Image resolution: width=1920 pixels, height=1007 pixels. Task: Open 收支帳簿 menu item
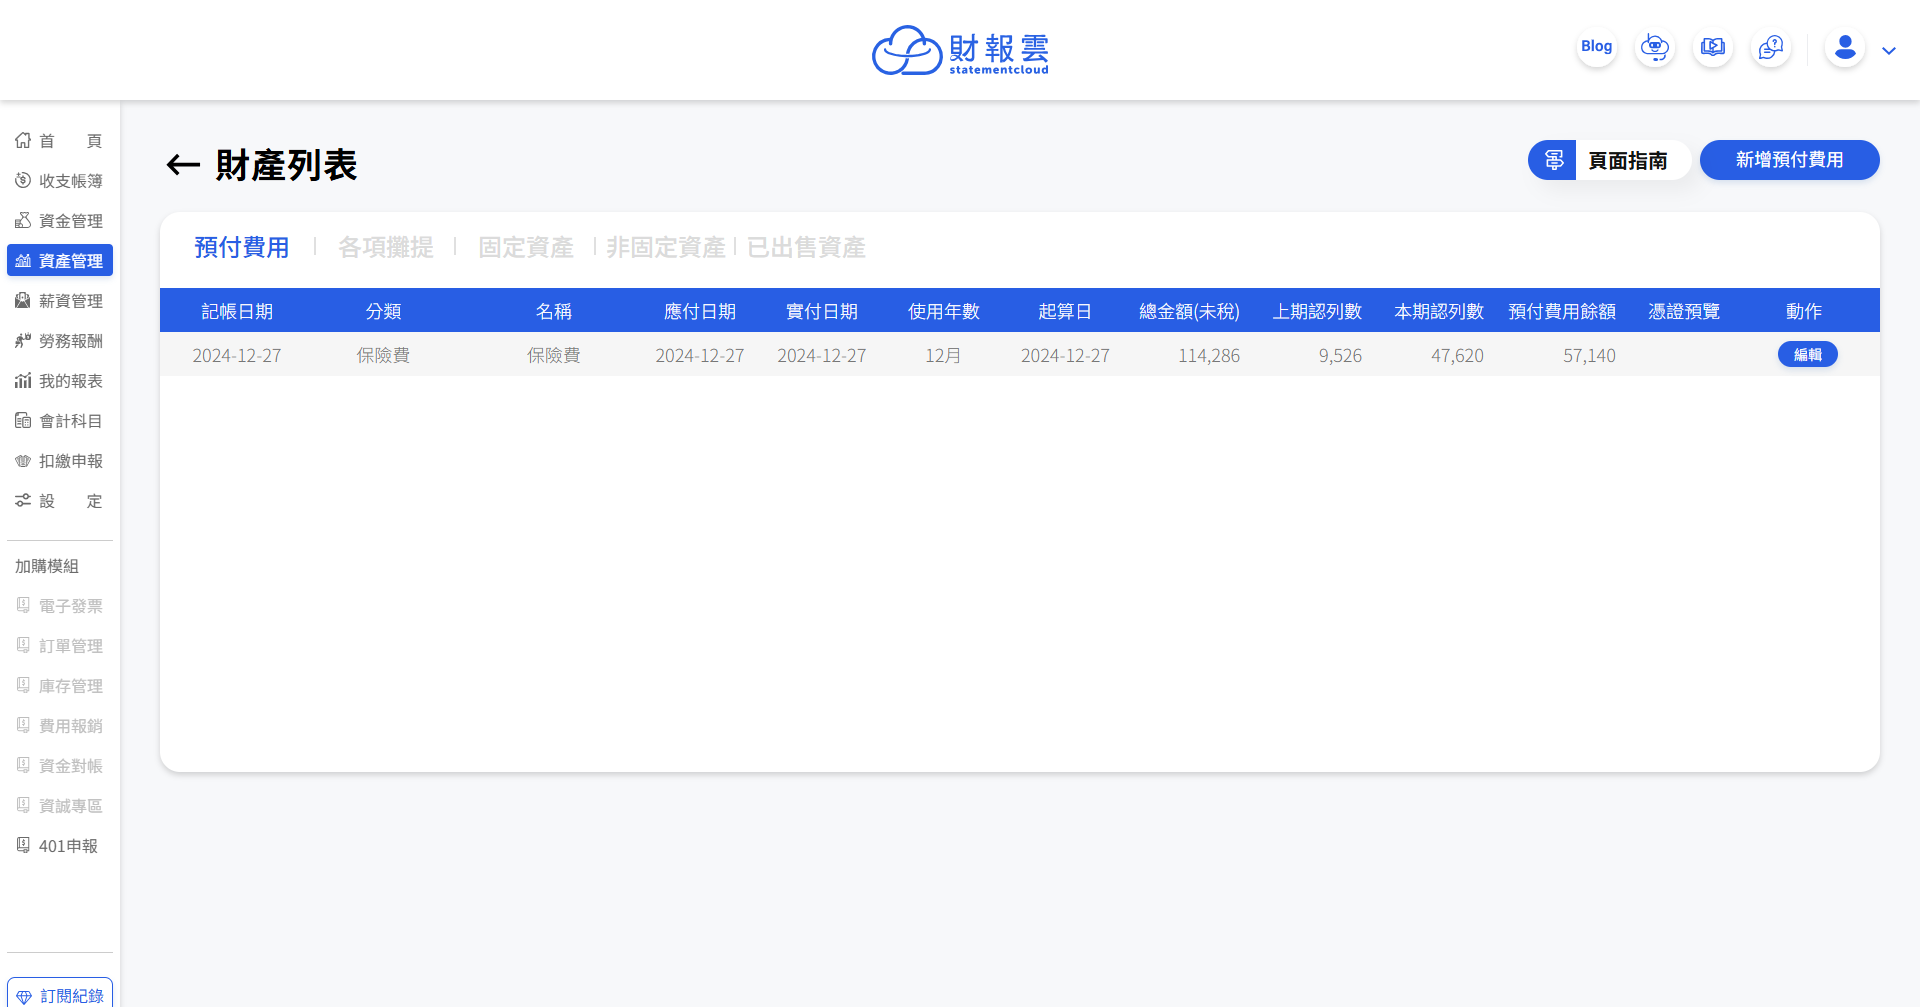60,181
